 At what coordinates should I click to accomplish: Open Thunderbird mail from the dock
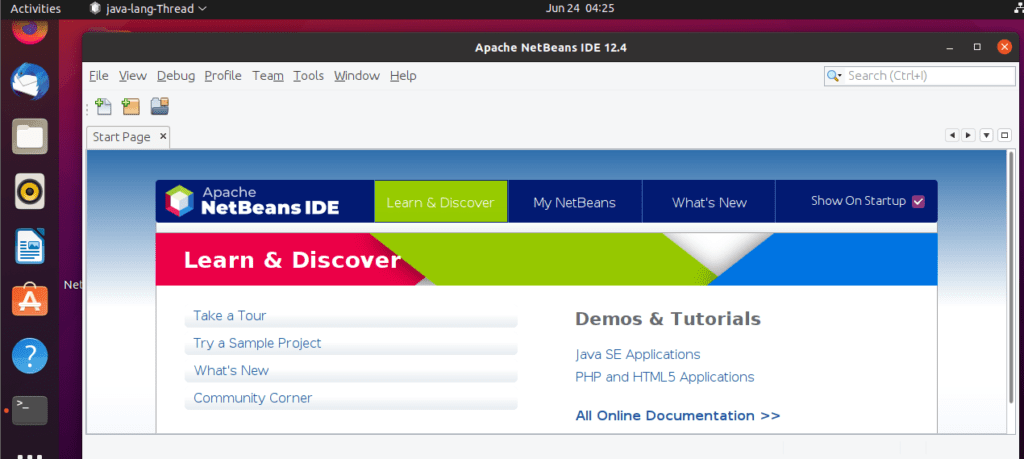(30, 82)
